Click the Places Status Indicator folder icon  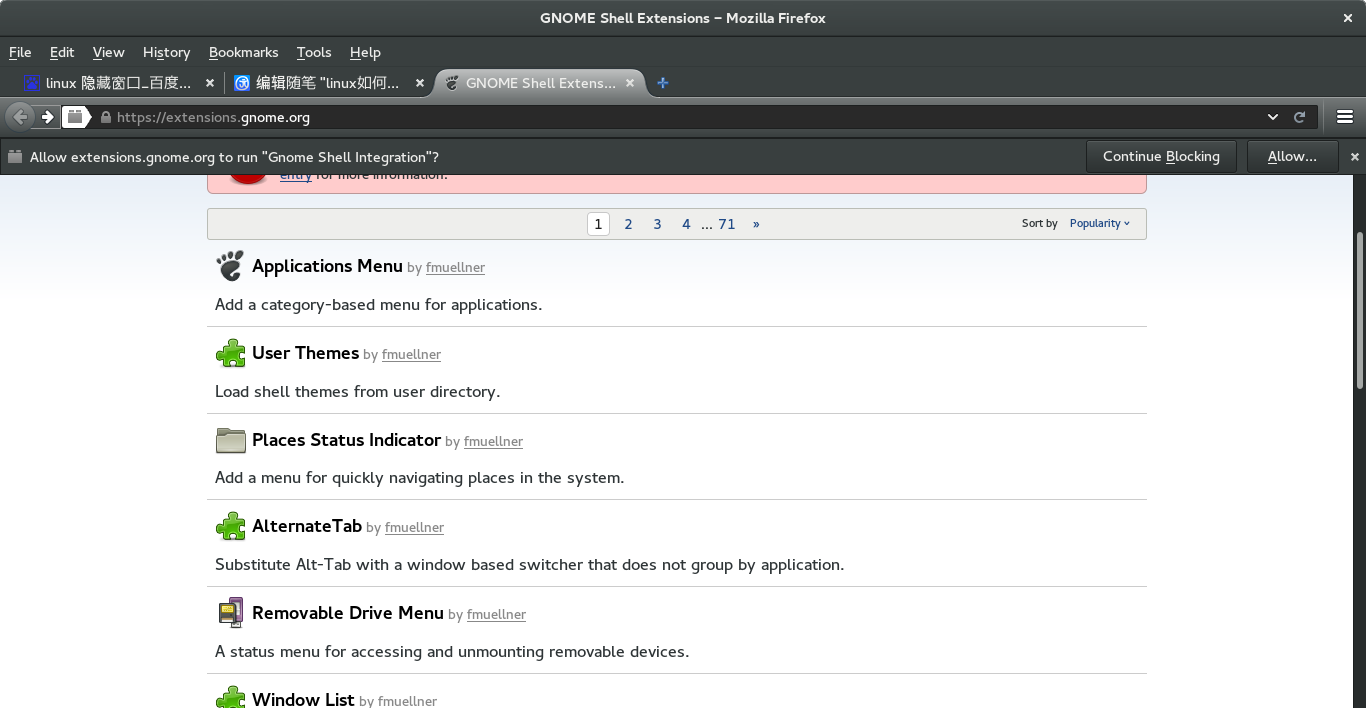click(230, 440)
